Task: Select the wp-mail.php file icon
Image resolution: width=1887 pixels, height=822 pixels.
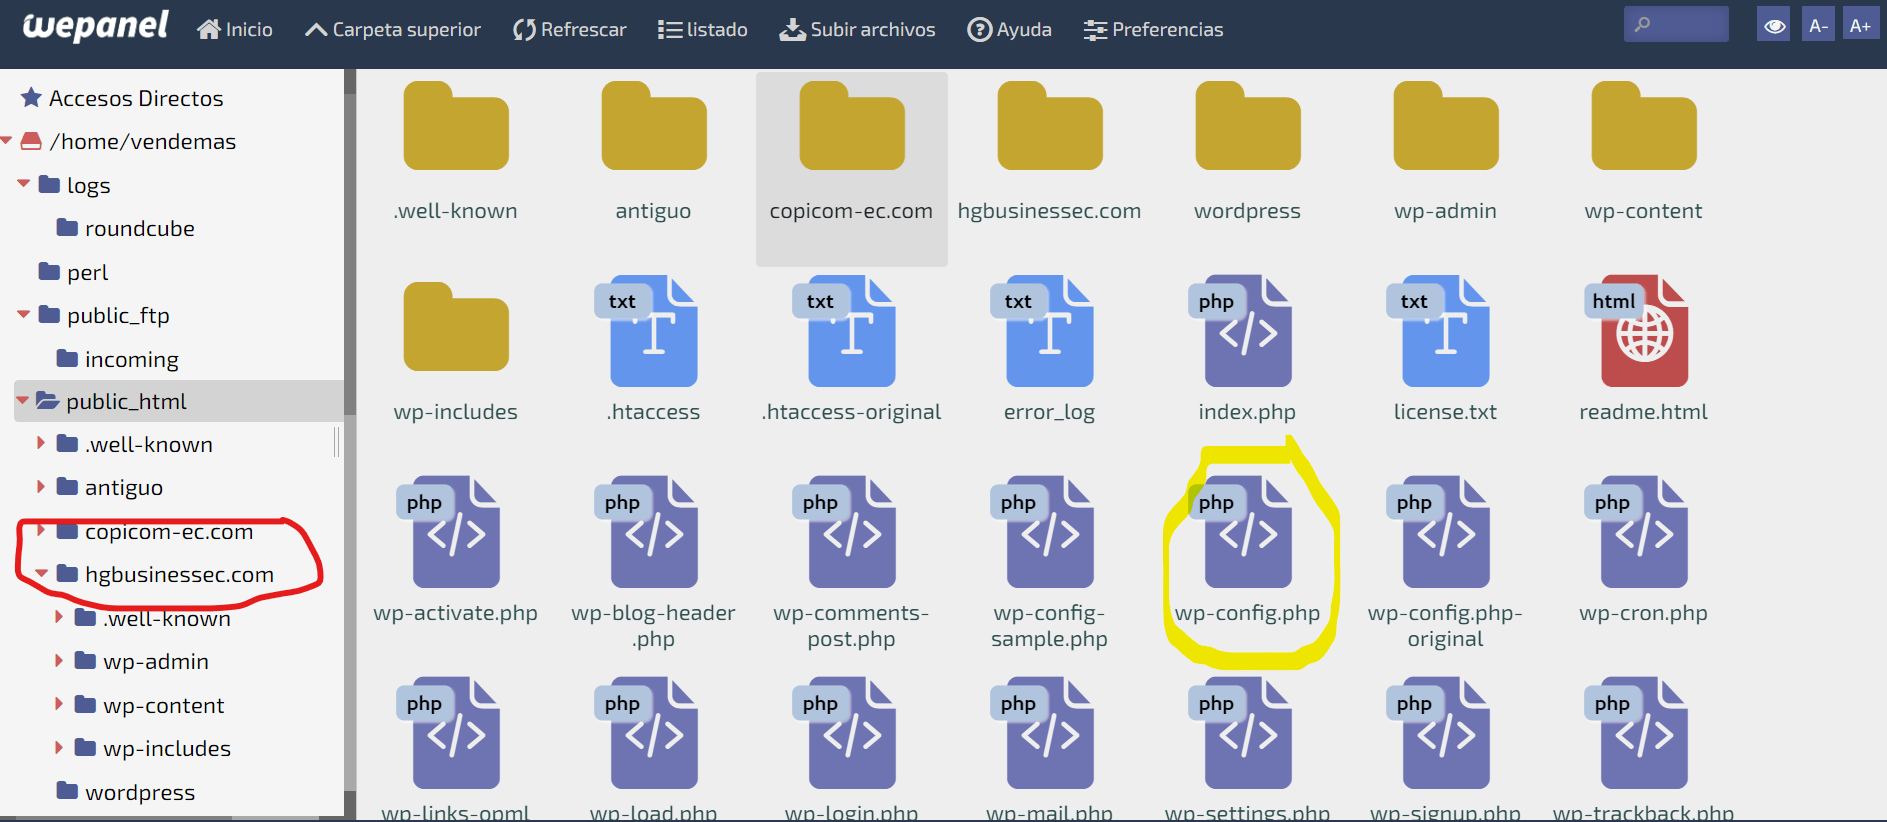Action: (1043, 733)
